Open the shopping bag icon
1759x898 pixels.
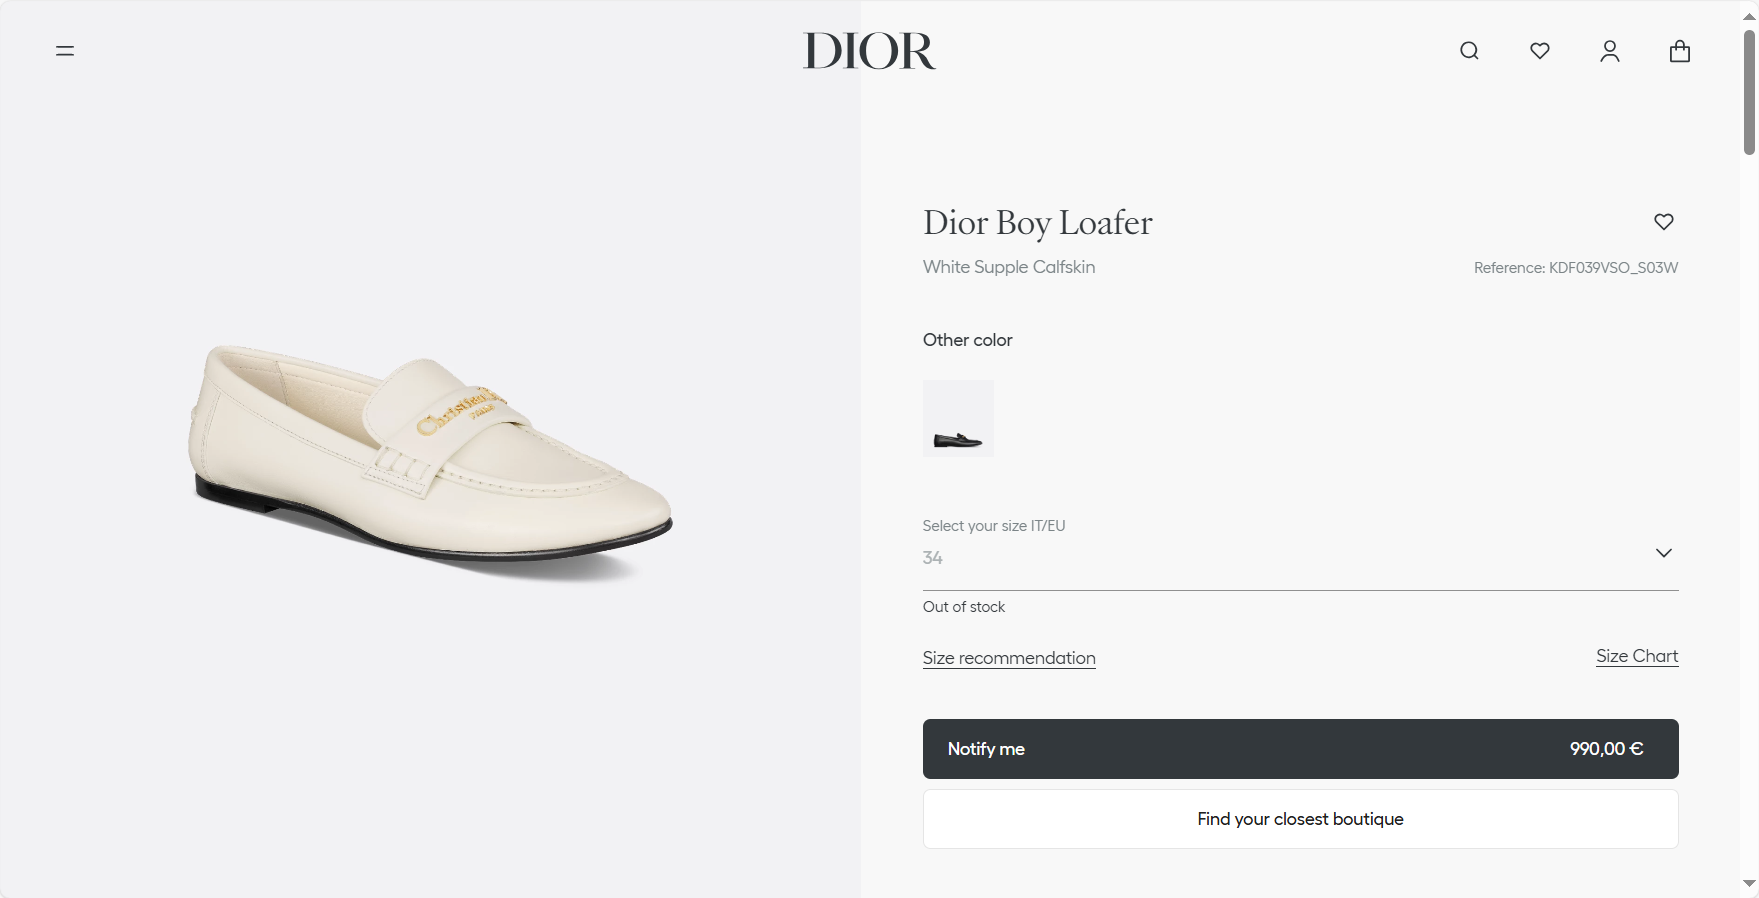click(1680, 51)
